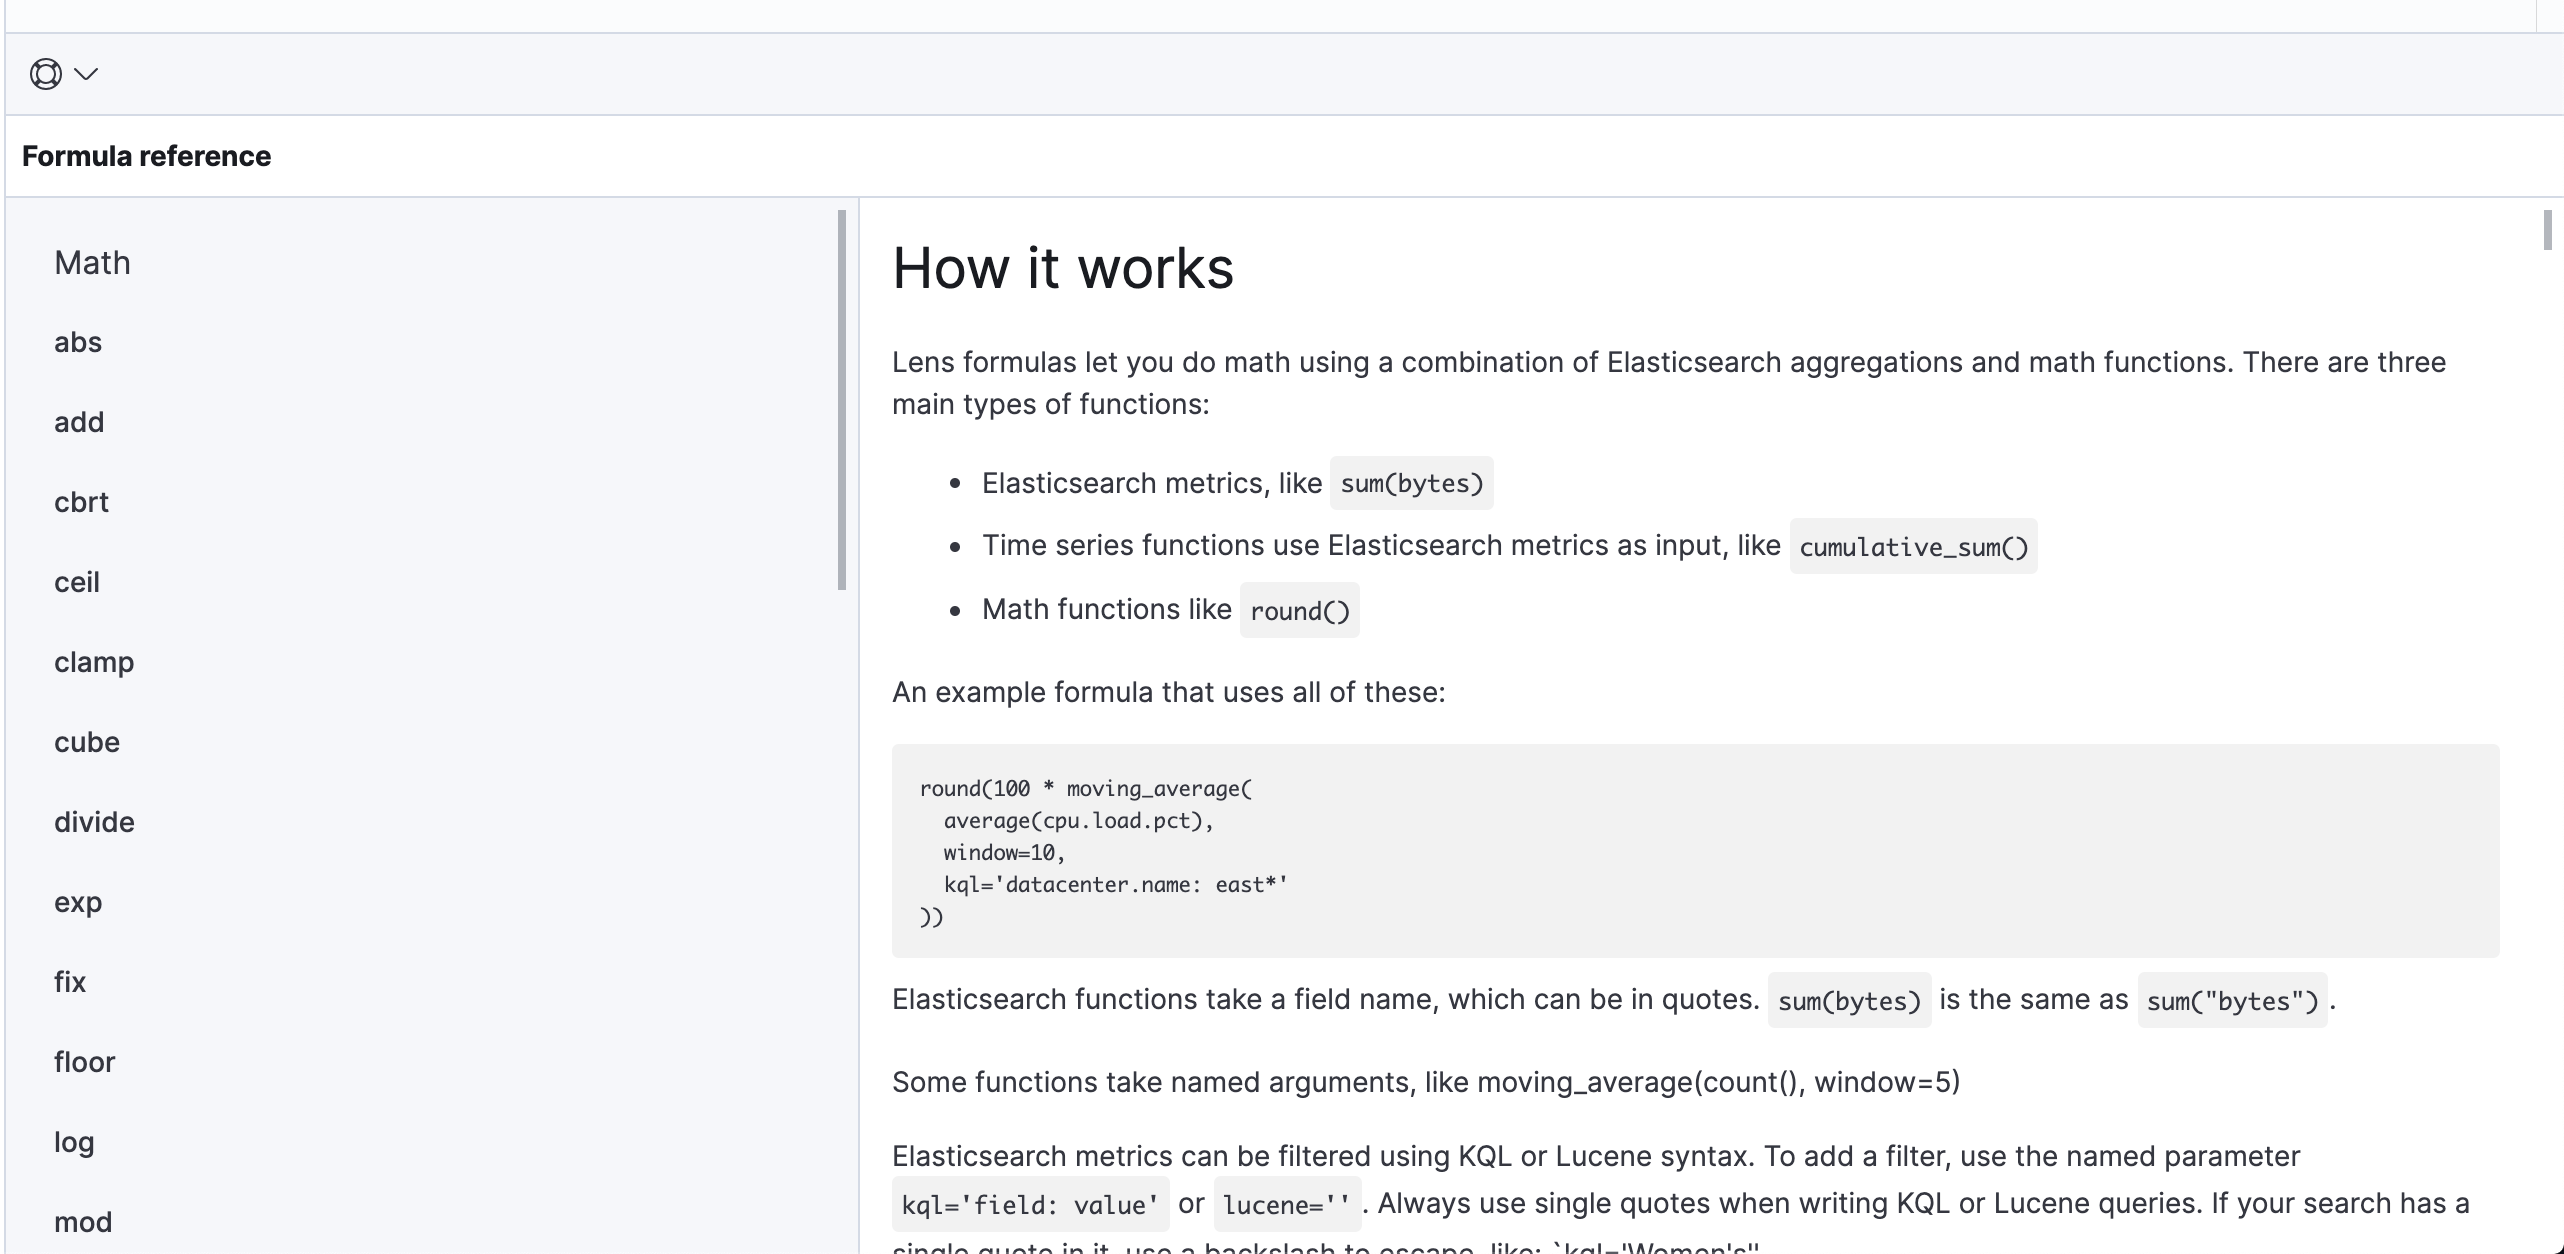Image resolution: width=2564 pixels, height=1254 pixels.
Task: Choose clamp in the function list
Action: click(94, 662)
